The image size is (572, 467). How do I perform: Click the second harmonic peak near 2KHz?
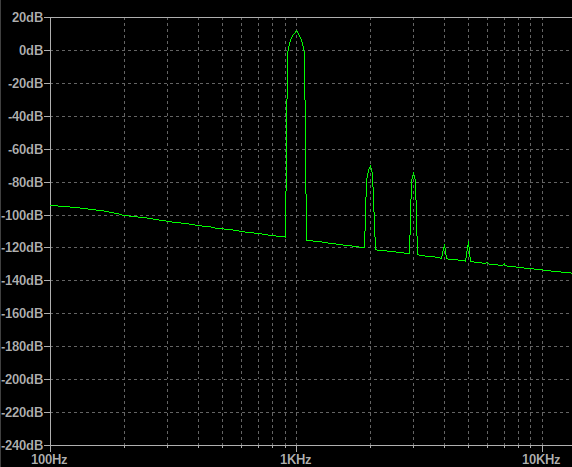[370, 167]
